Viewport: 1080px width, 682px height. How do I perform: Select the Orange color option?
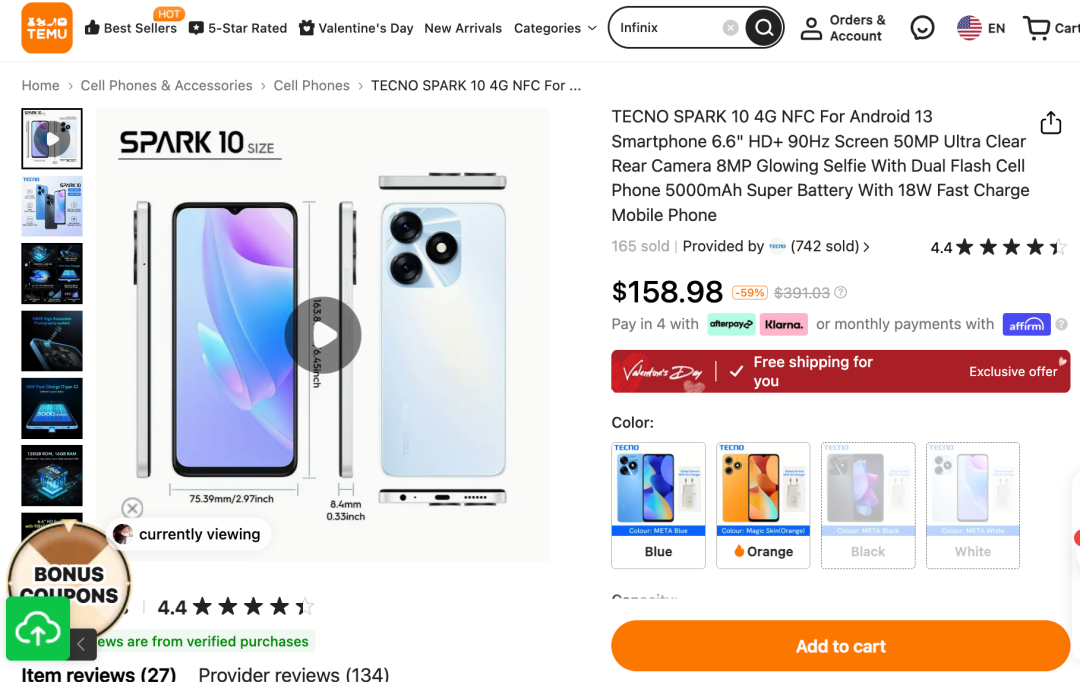pos(763,505)
